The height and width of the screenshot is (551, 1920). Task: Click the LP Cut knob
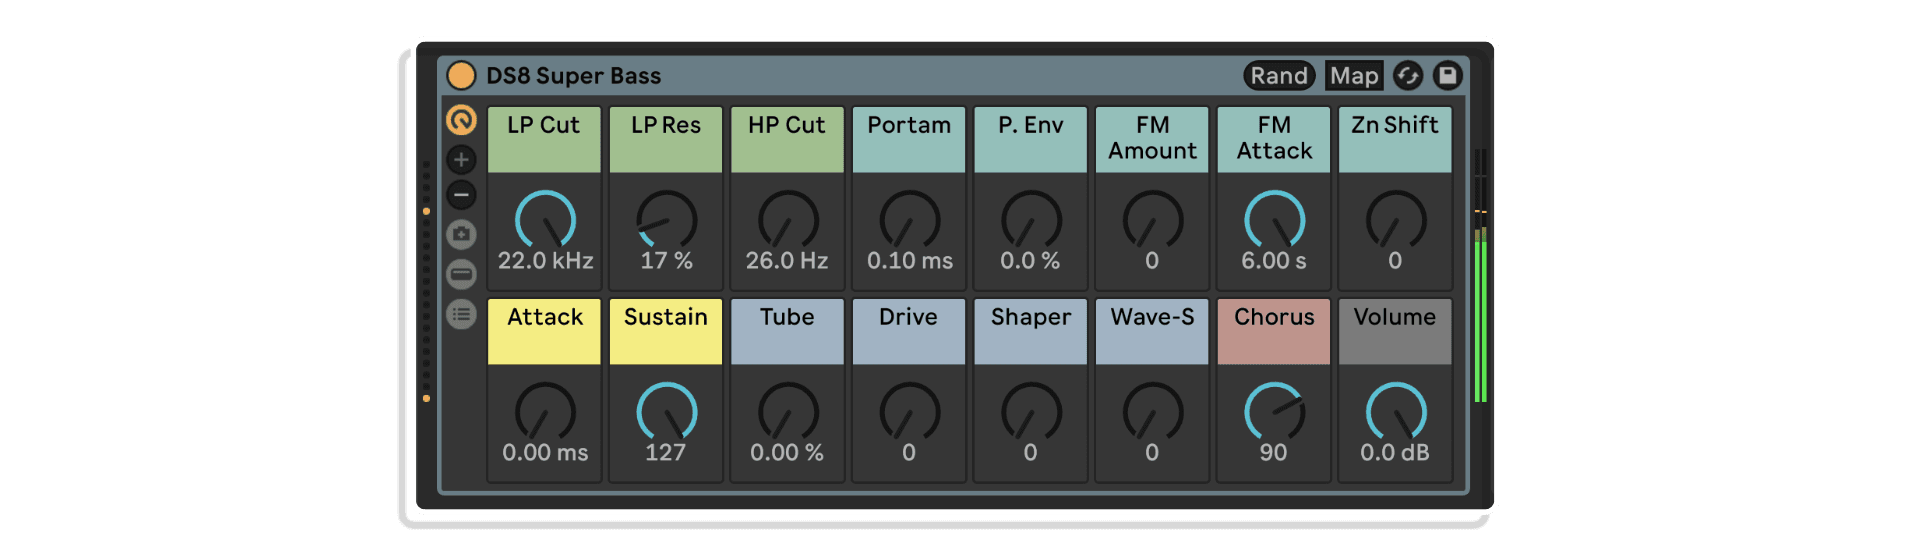pos(545,219)
